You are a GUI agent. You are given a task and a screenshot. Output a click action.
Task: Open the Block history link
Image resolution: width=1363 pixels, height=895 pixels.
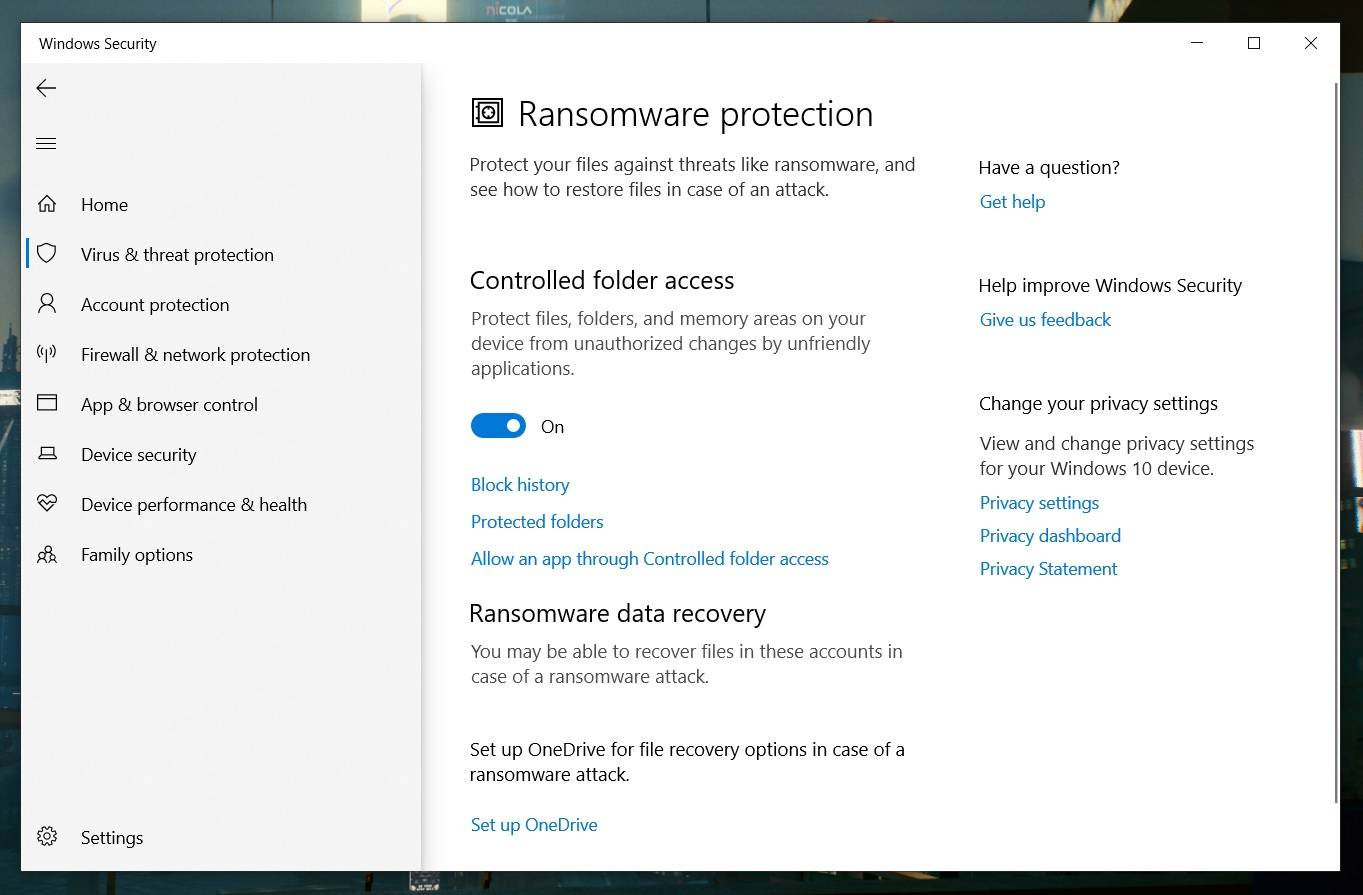[x=520, y=485]
